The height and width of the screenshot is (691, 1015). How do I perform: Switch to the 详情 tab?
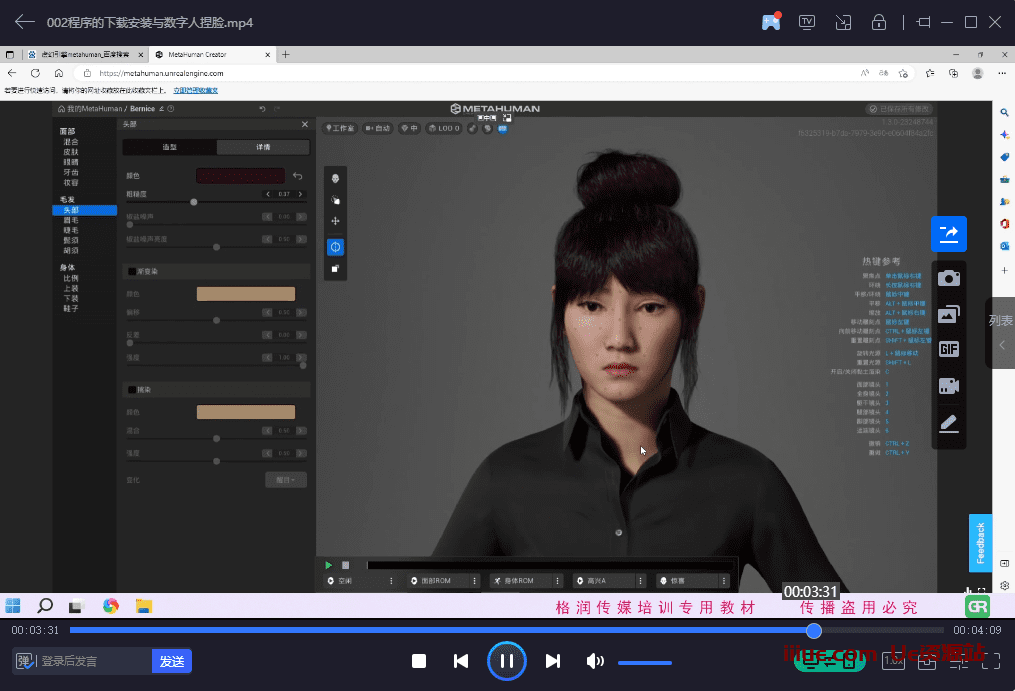click(262, 147)
